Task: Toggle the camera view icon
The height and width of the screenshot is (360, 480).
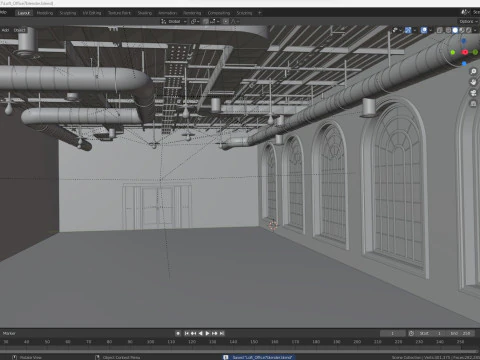Action: click(473, 93)
